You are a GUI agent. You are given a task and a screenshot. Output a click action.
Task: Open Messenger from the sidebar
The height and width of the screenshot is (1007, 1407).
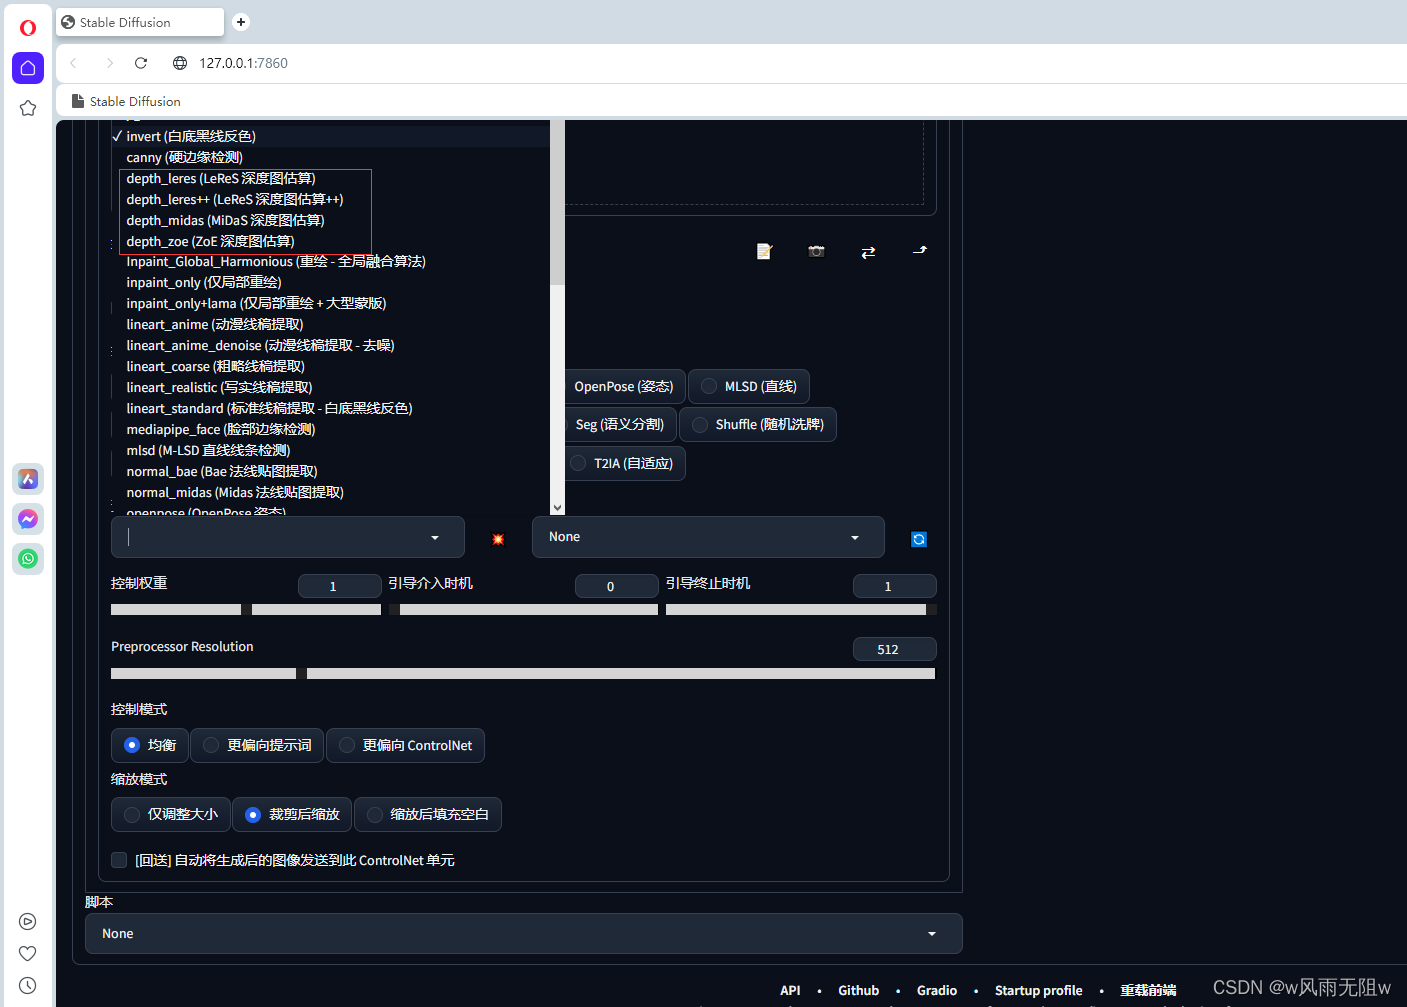click(28, 519)
